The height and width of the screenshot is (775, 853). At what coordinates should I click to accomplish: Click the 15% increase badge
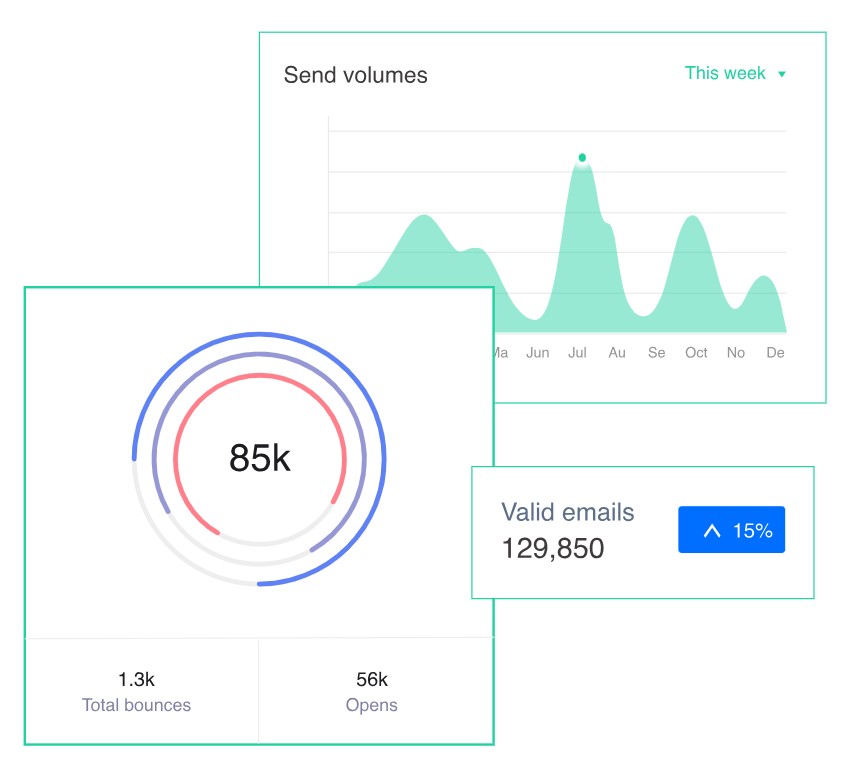pyautogui.click(x=731, y=529)
